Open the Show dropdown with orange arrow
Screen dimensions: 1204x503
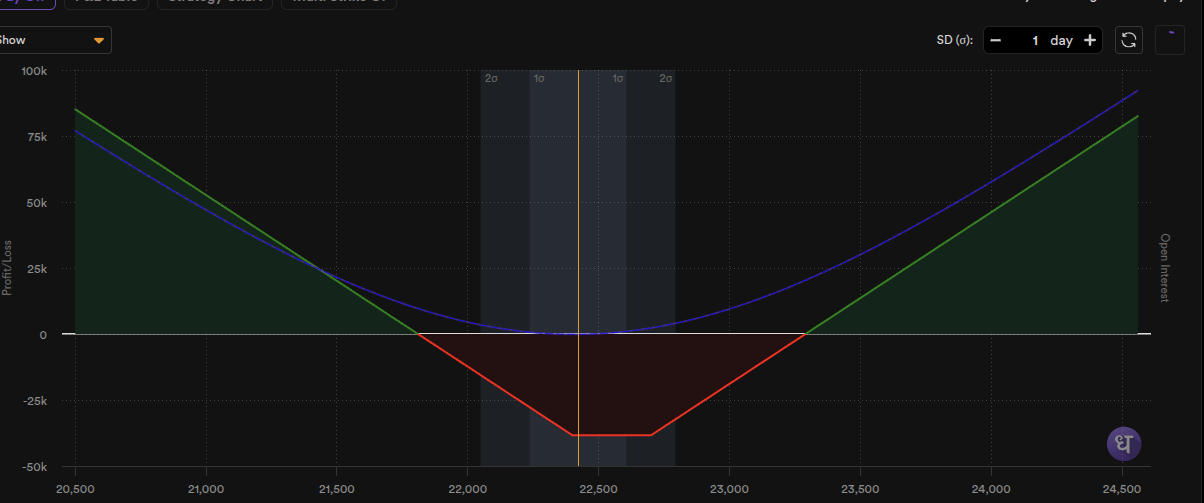[55, 40]
